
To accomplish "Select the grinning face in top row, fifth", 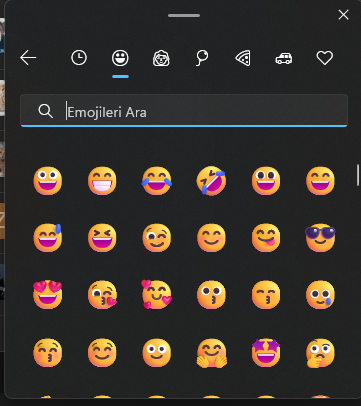I will tap(266, 181).
